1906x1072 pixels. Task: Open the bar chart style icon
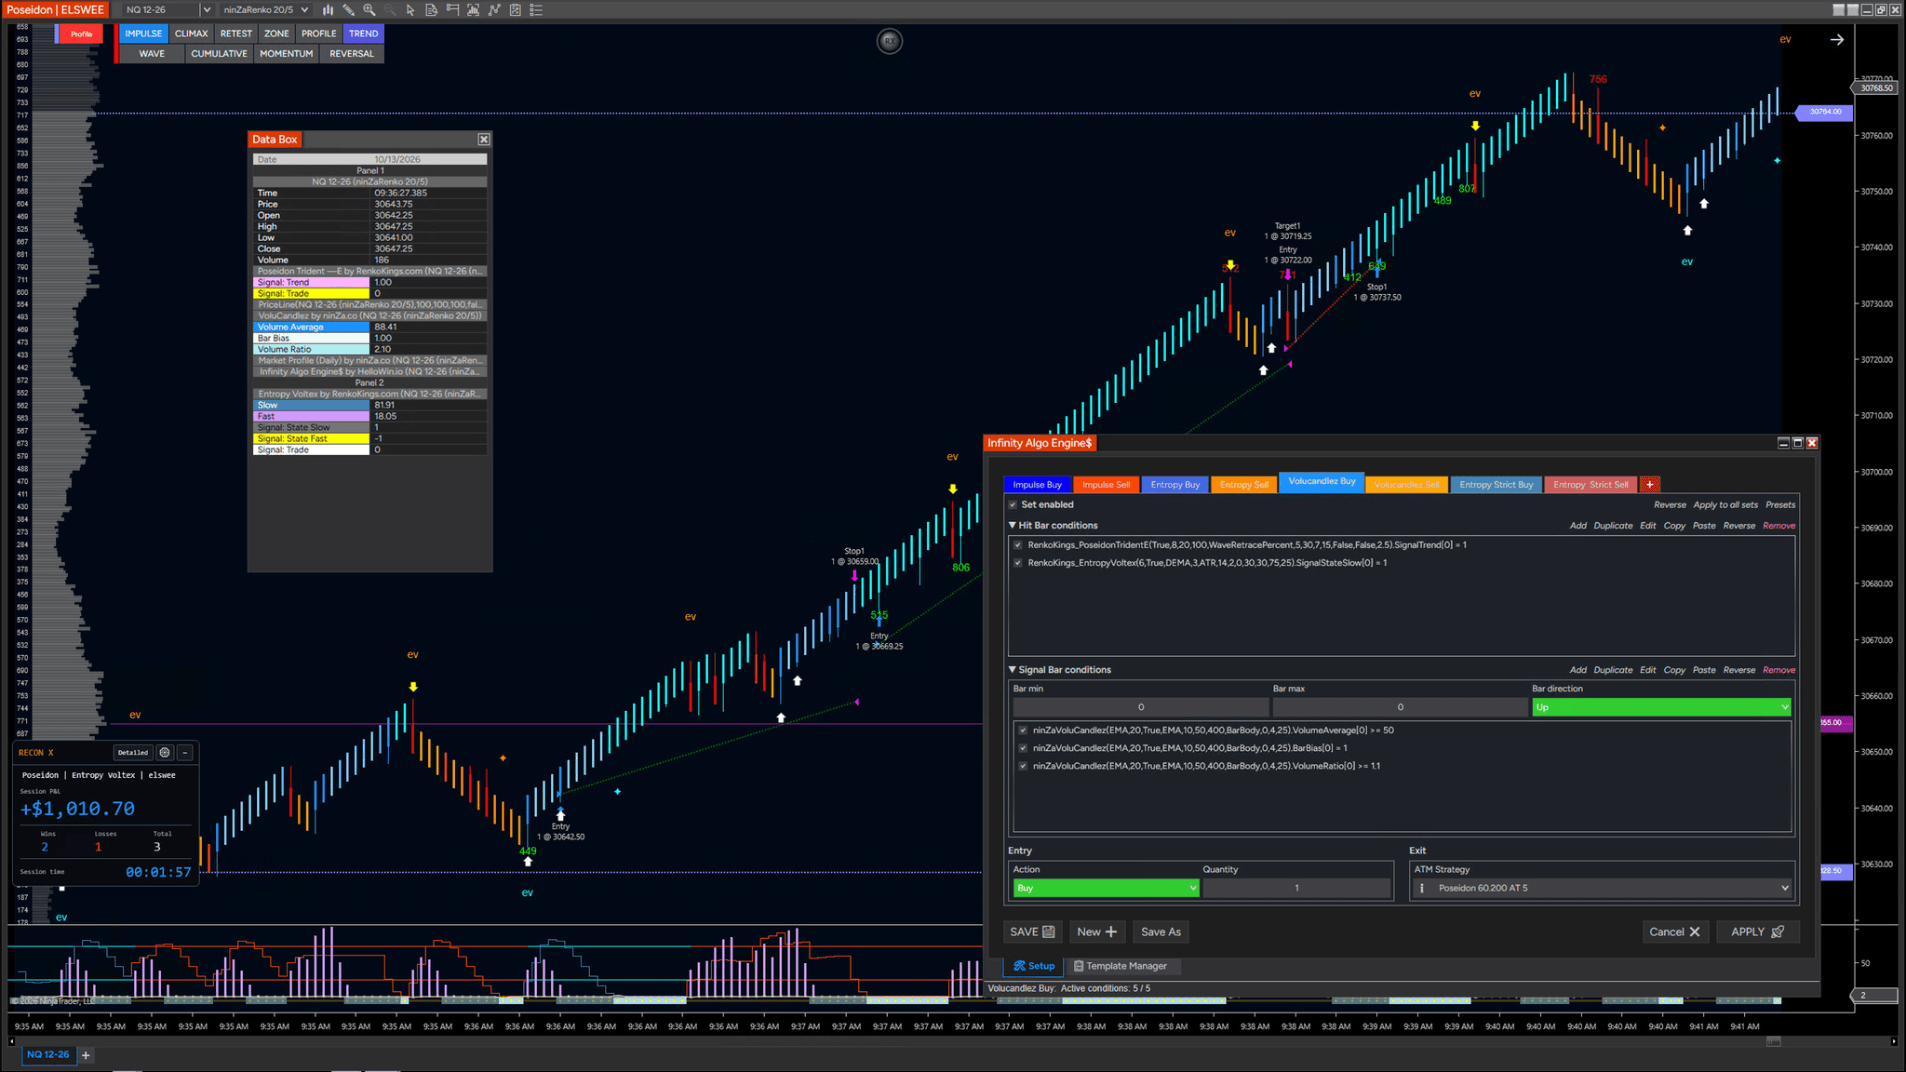click(x=328, y=10)
